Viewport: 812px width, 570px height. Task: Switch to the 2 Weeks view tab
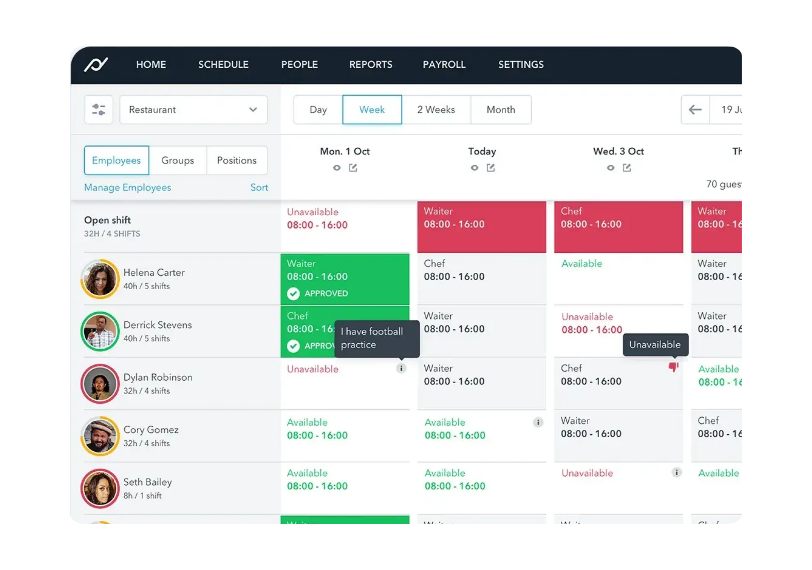pyautogui.click(x=436, y=110)
